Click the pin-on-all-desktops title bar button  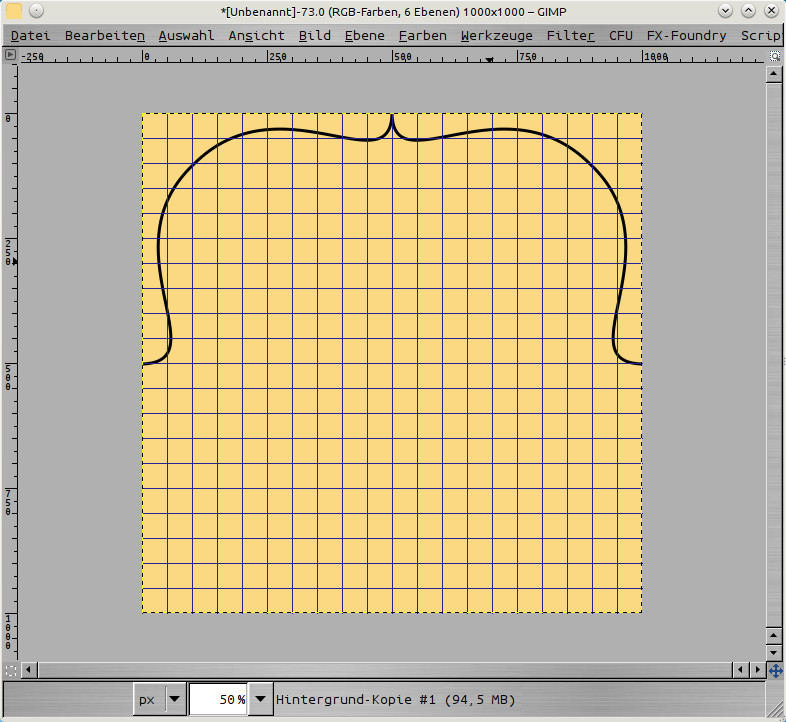coord(36,11)
